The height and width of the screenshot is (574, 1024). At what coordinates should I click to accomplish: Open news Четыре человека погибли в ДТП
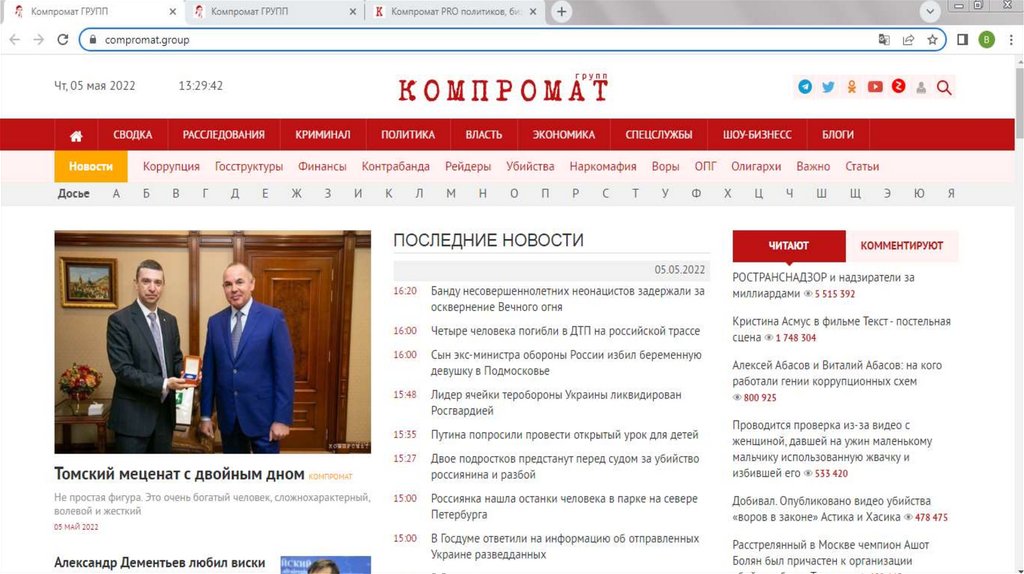pos(565,331)
